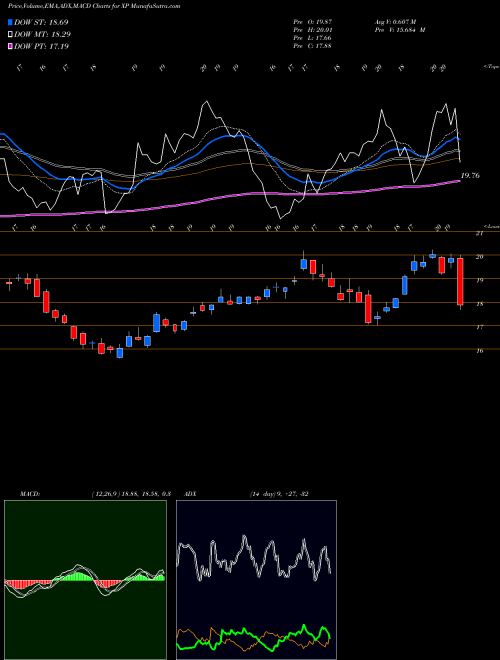The height and width of the screenshot is (660, 500).
Task: Click the 21 price axis label
Action: [x=479, y=234]
